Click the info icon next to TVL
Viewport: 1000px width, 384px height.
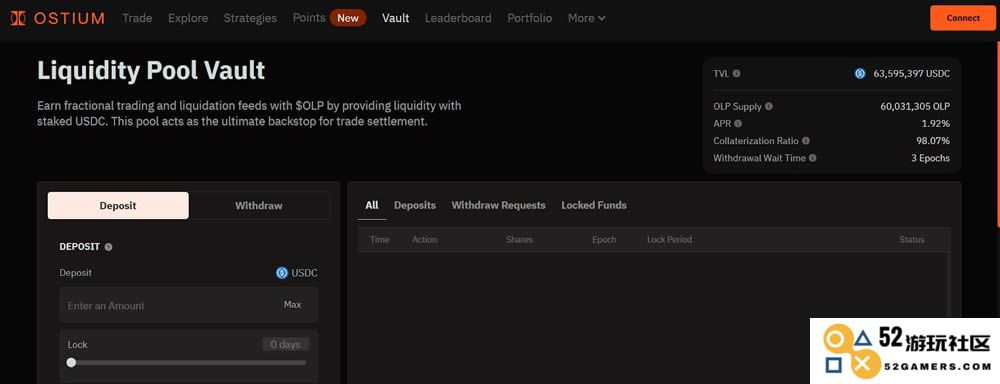[737, 73]
